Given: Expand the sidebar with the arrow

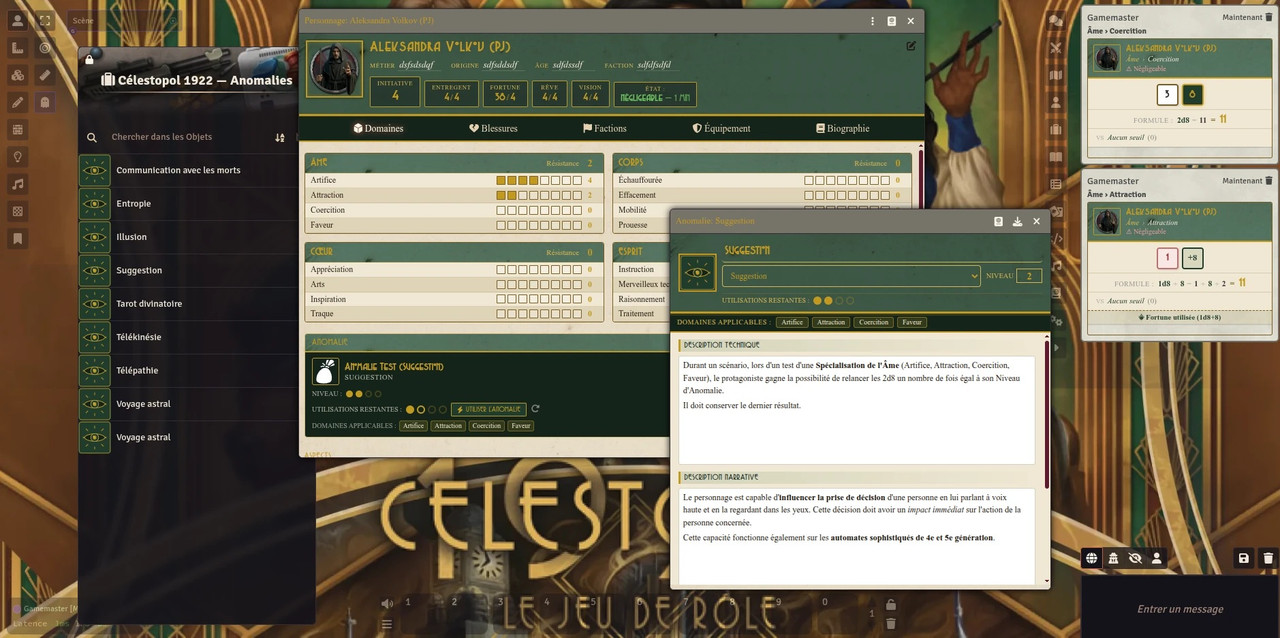Looking at the screenshot, I should [1056, 347].
